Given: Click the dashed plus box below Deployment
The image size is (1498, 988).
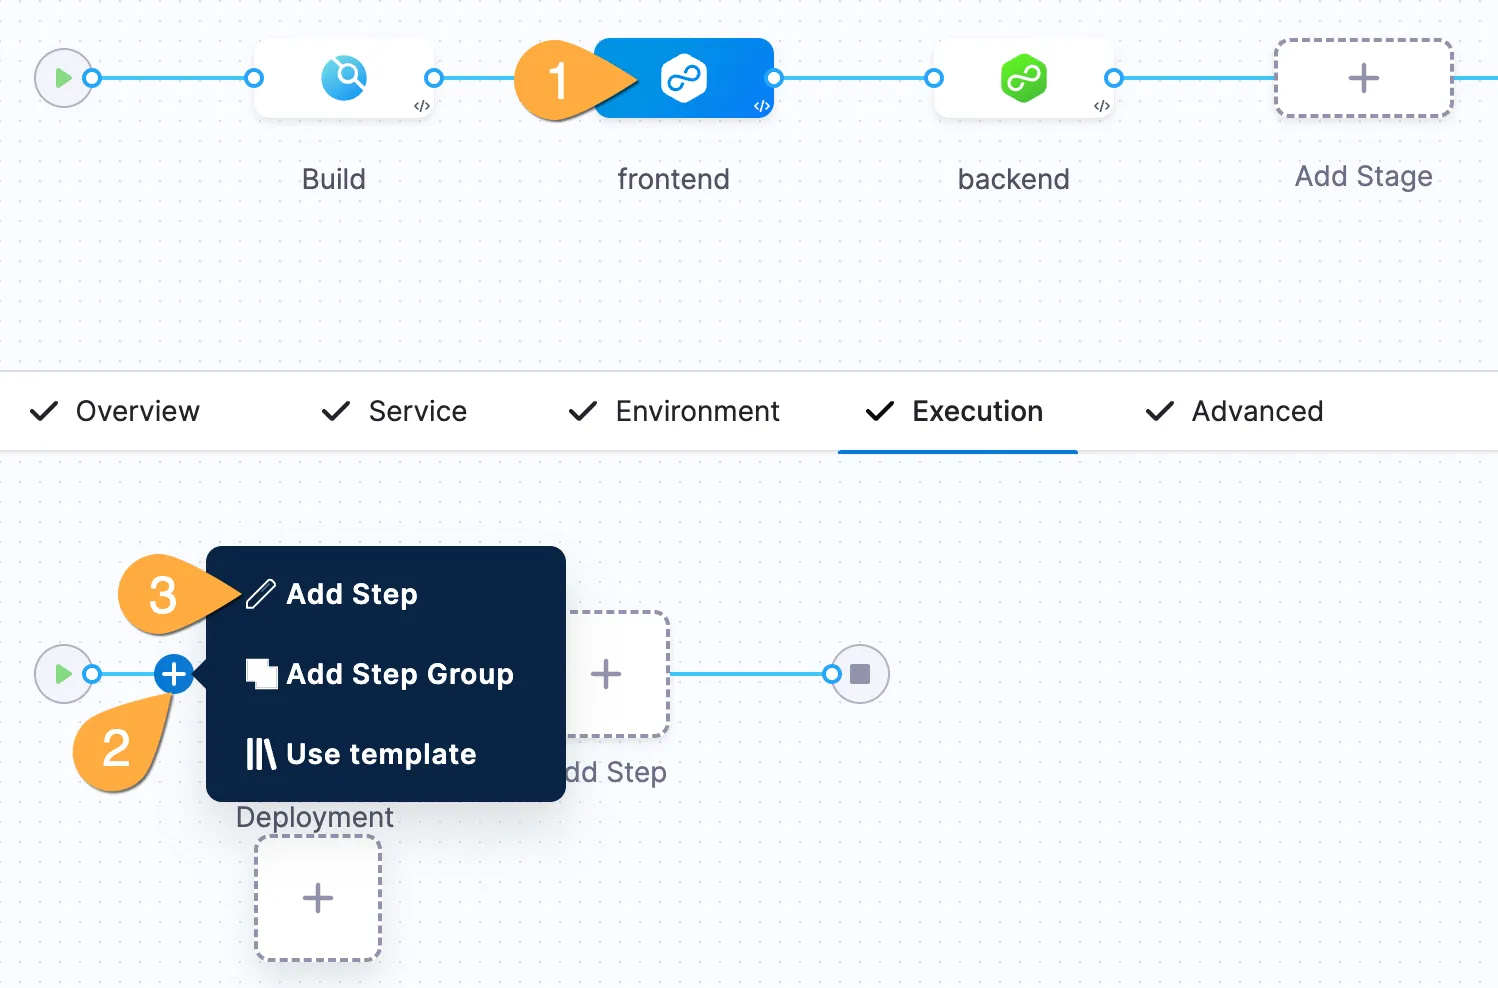Looking at the screenshot, I should [318, 898].
